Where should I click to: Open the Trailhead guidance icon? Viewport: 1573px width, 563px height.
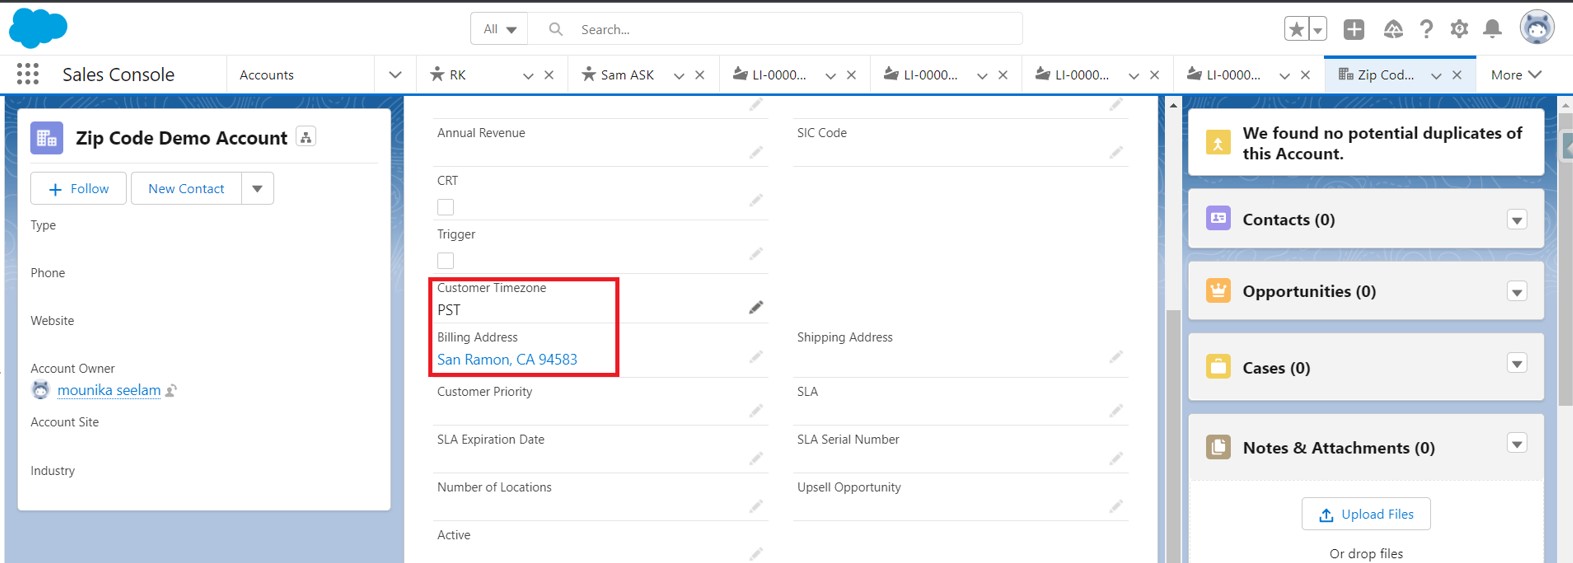click(x=1393, y=29)
